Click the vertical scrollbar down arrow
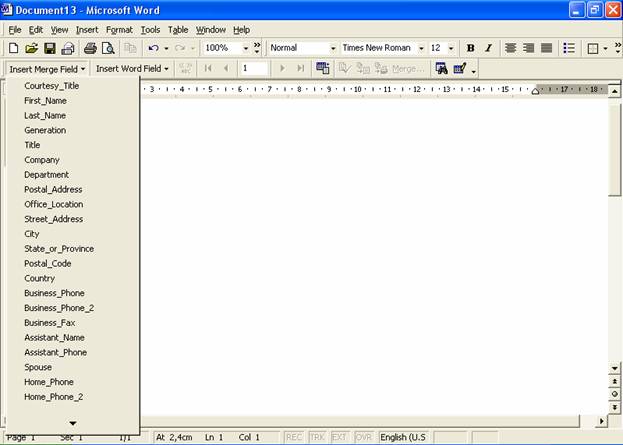 point(615,368)
